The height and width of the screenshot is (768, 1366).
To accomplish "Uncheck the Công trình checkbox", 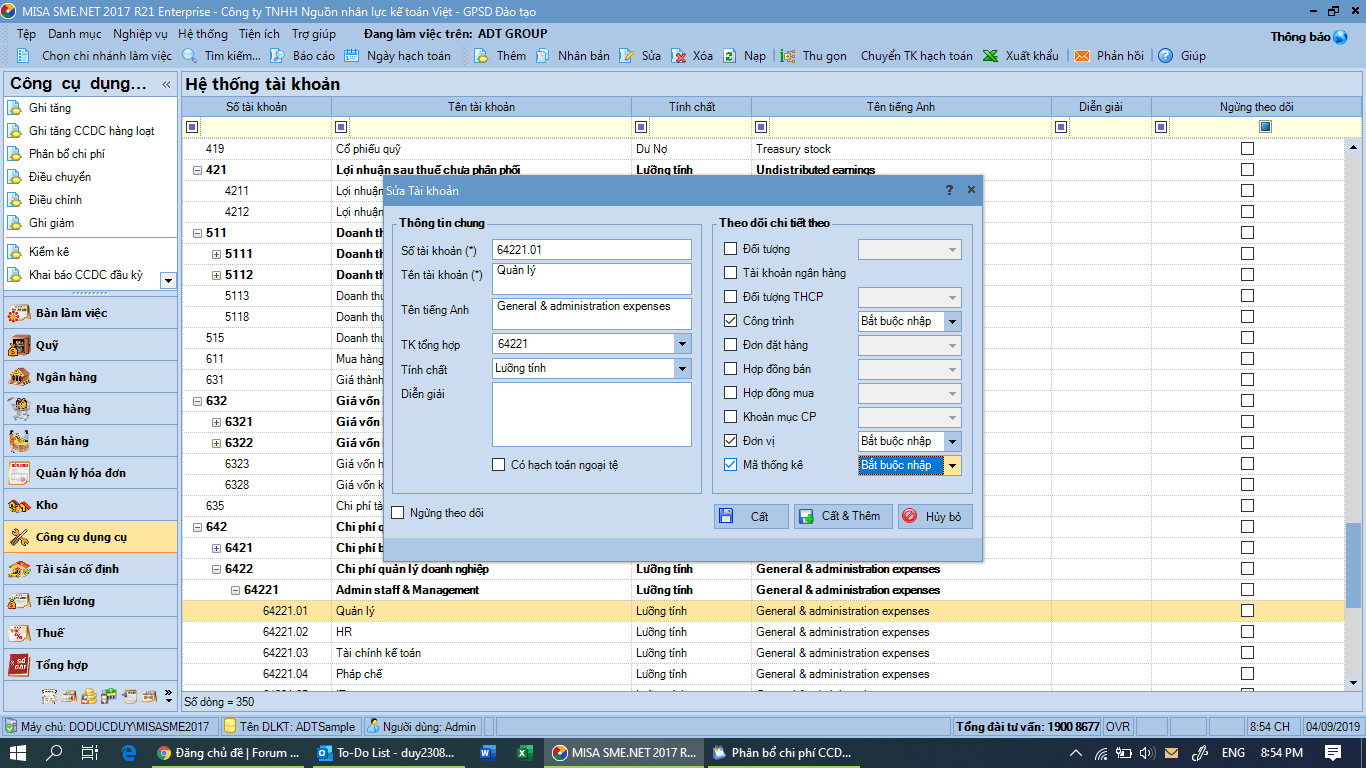I will coord(731,321).
